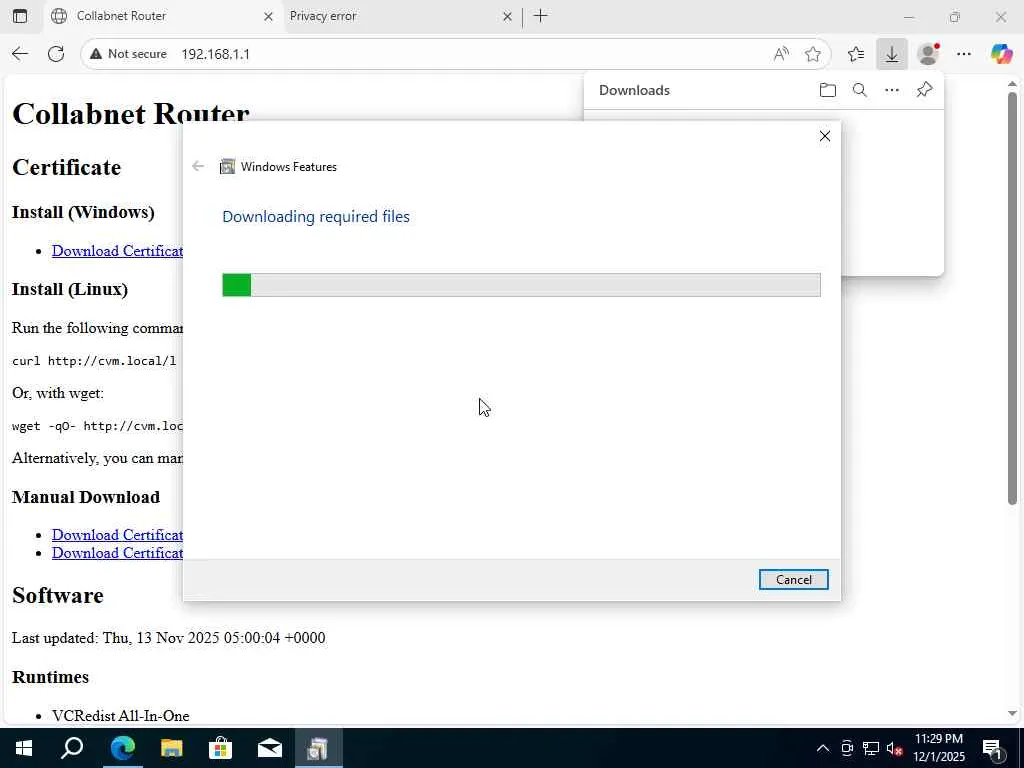Image resolution: width=1024 pixels, height=768 pixels.
Task: Close the Collabnet Router tab
Action: 268,16
